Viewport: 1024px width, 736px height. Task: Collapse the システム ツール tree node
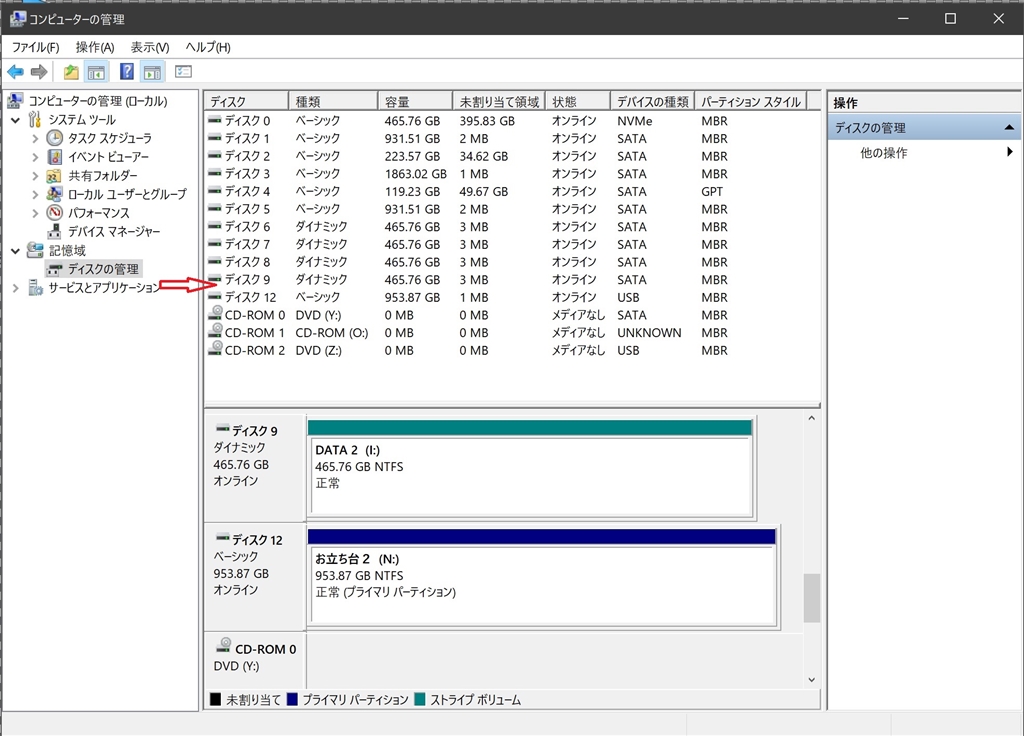16,120
